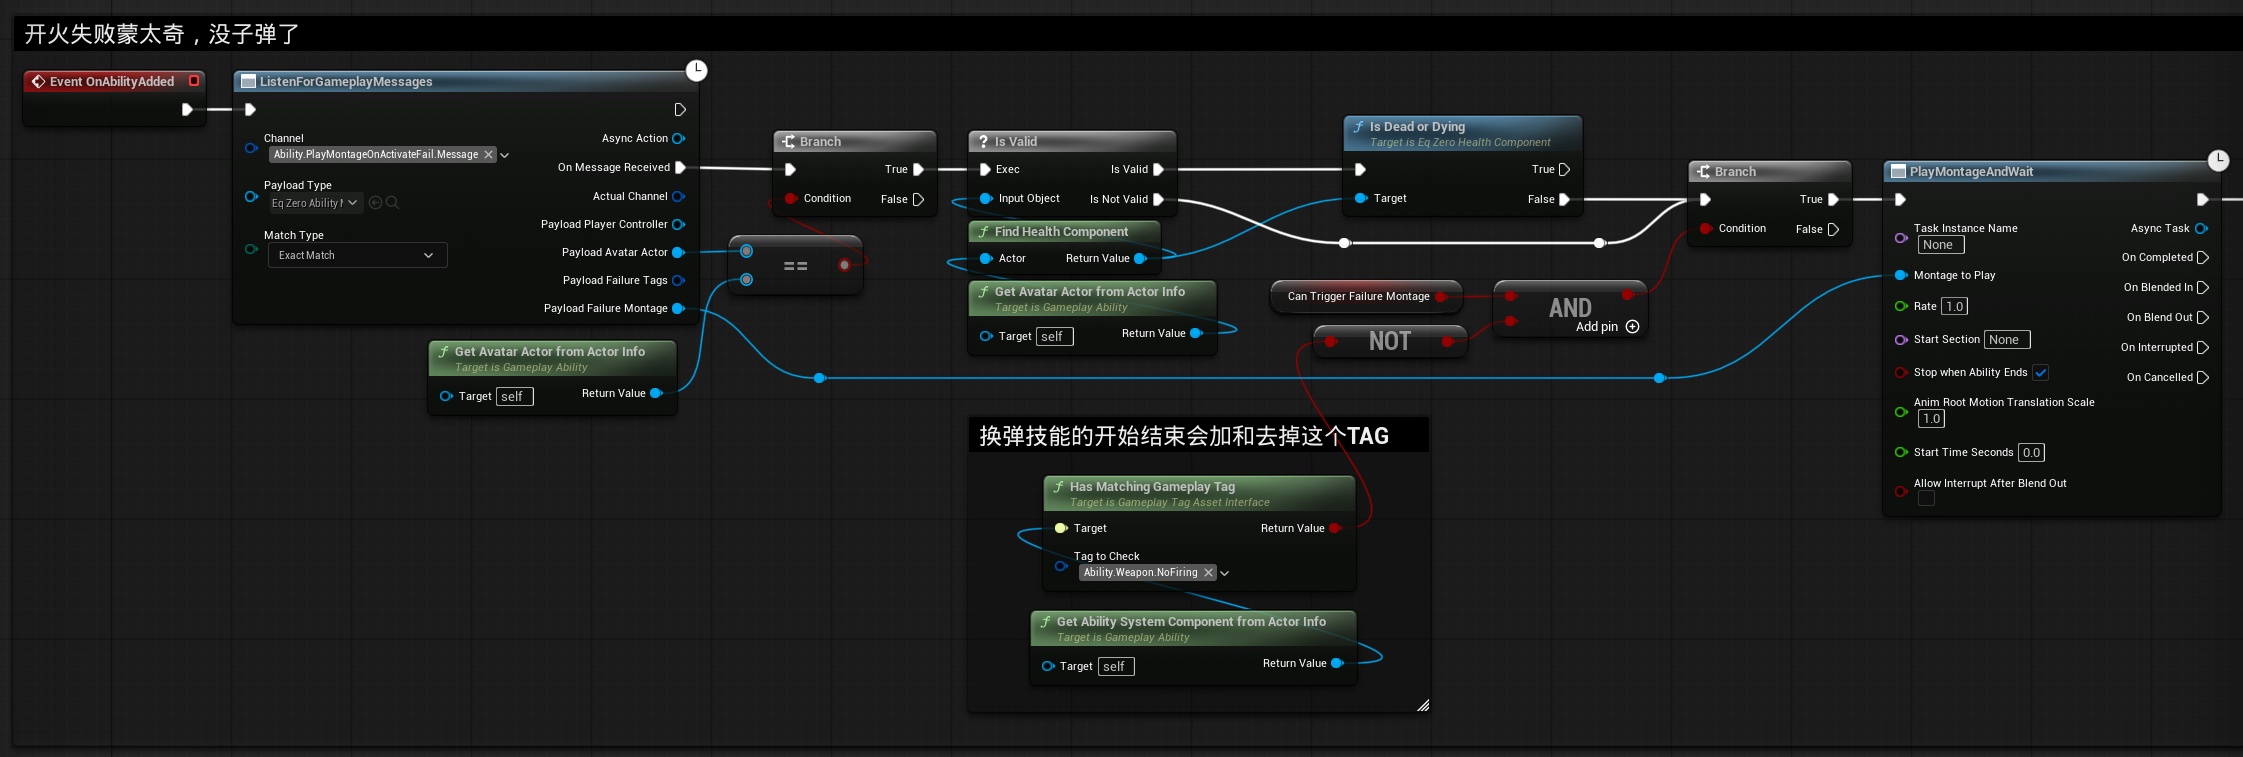Select the Can Trigger Failure Montage variable node
2243x757 pixels.
[x=1358, y=297]
